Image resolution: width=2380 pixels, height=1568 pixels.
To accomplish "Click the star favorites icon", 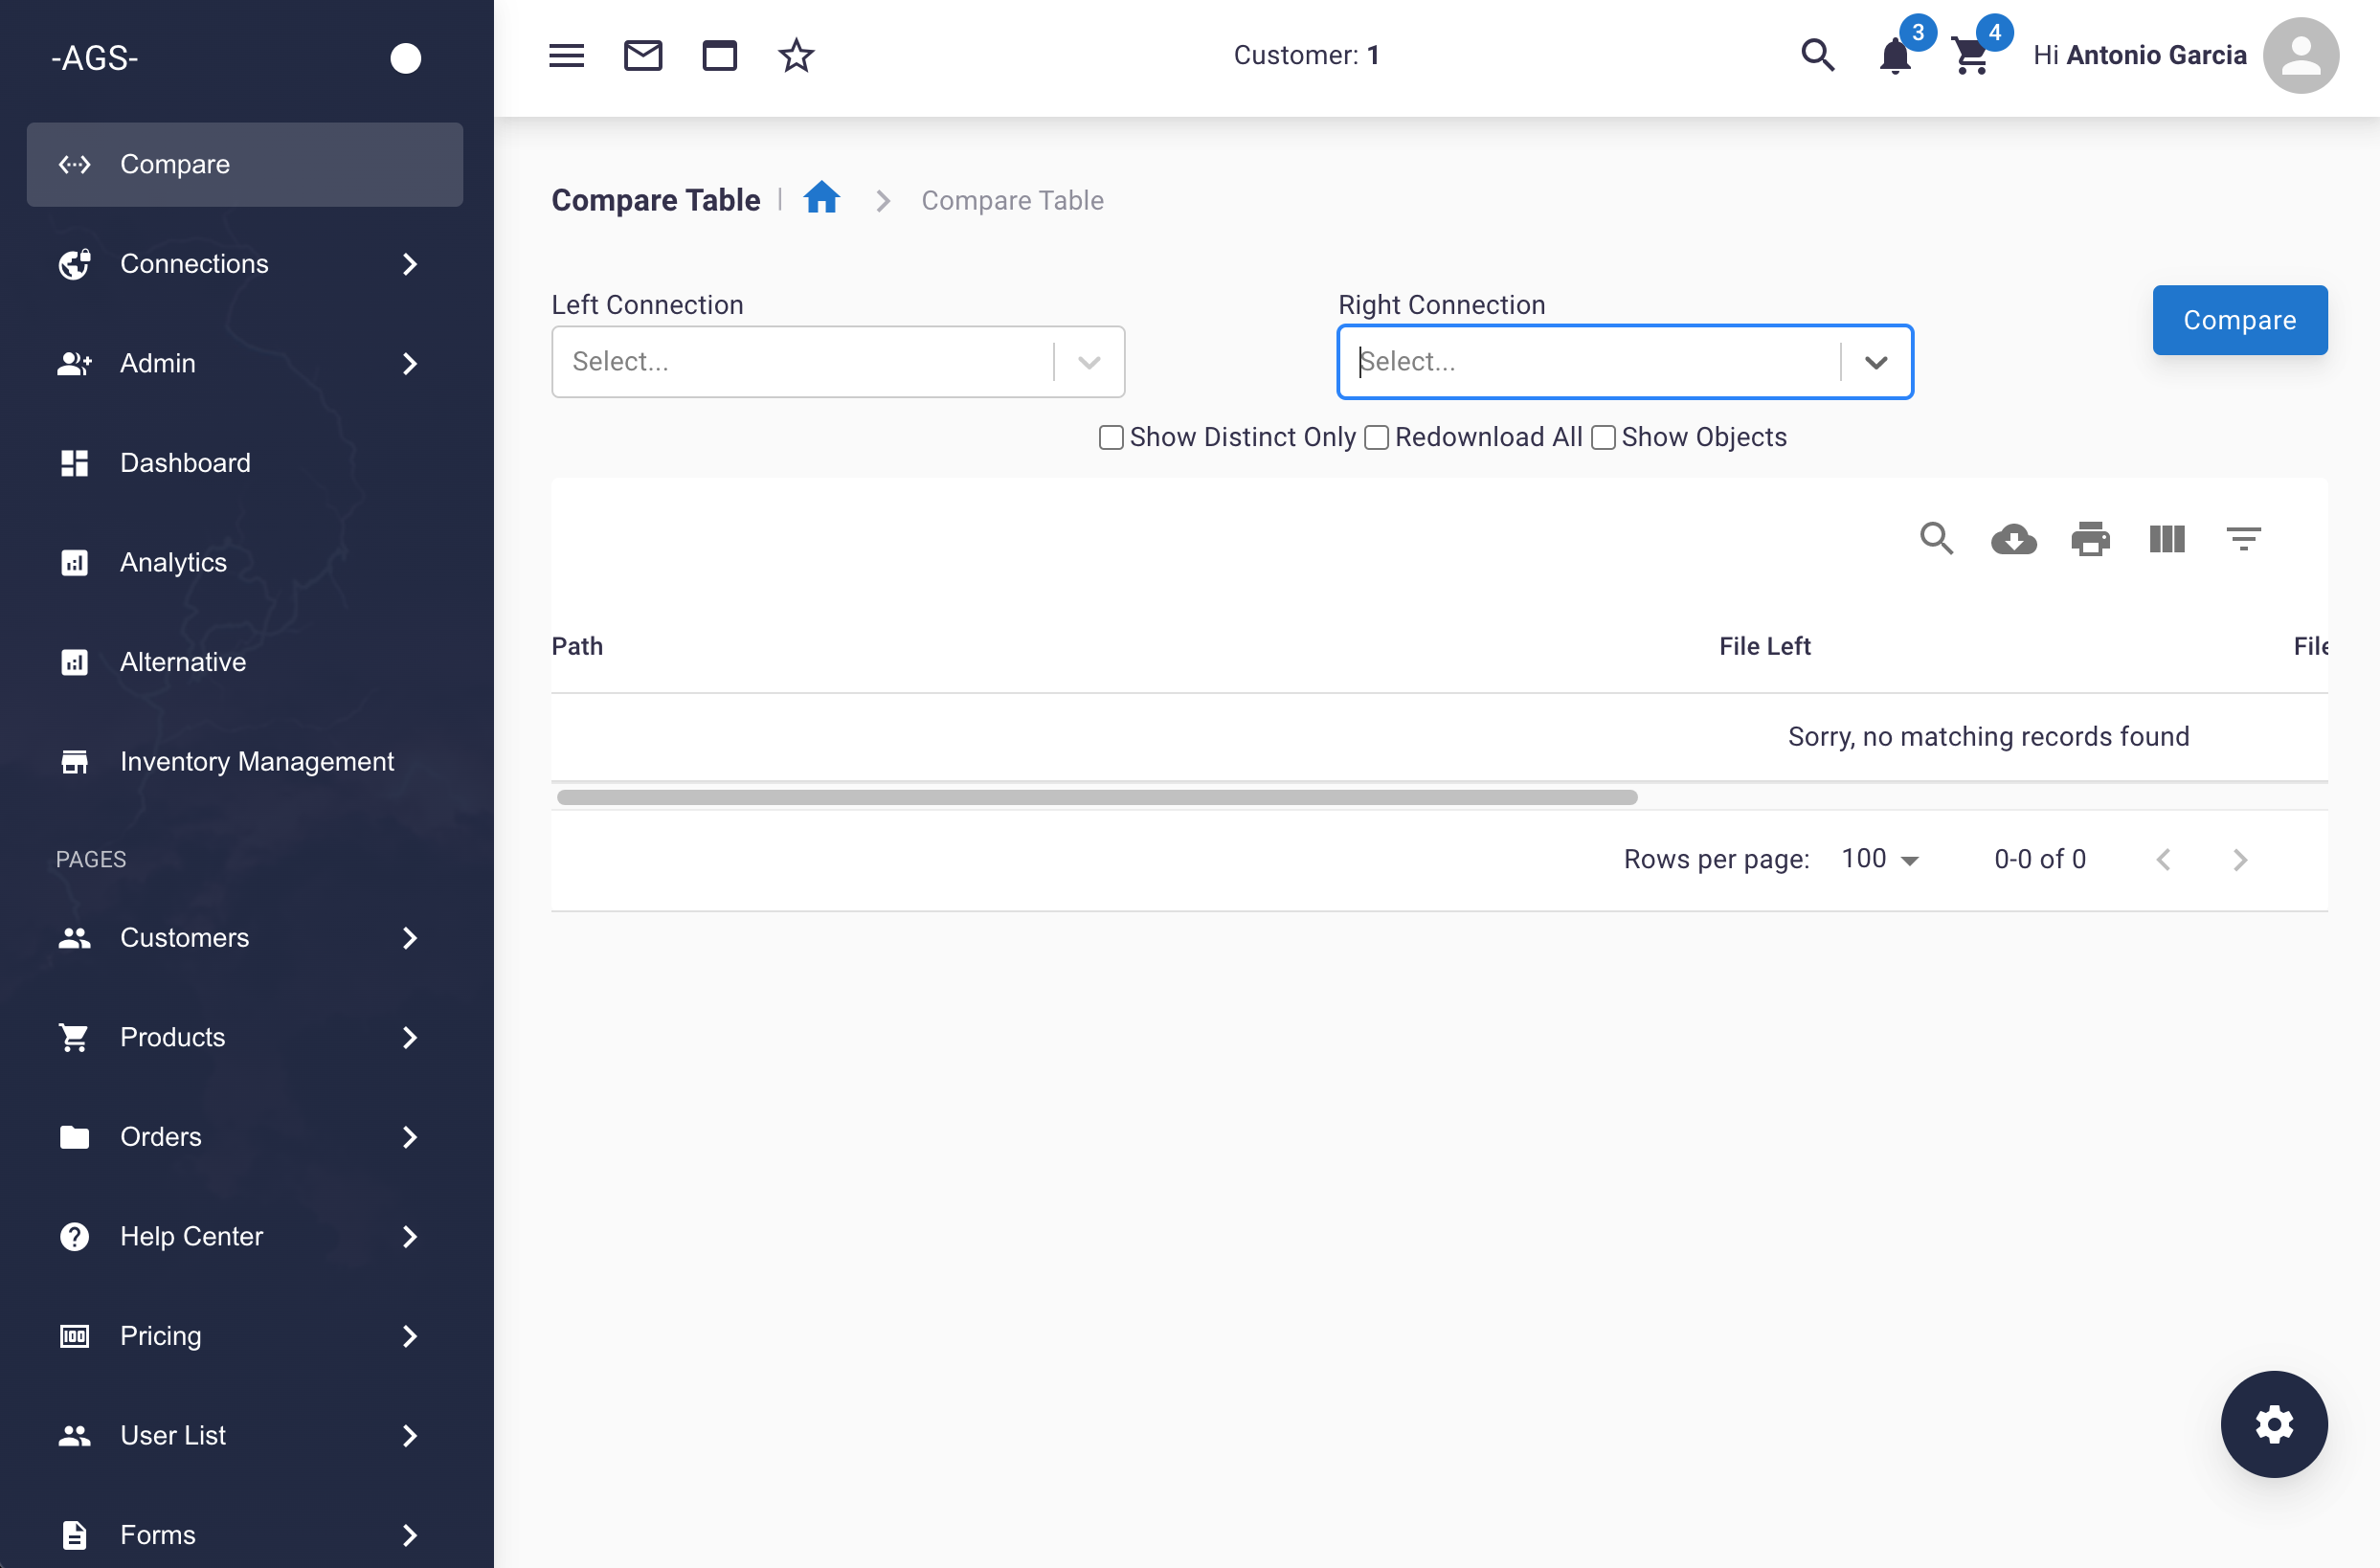I will [796, 56].
